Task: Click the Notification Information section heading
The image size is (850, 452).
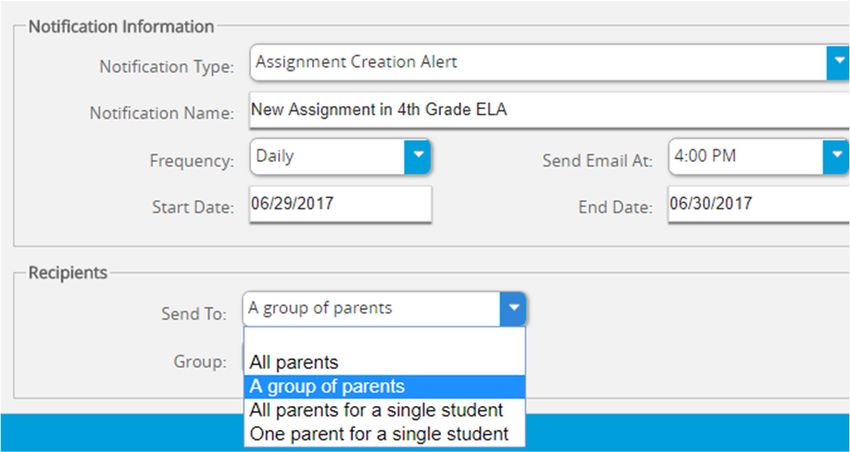Action: (121, 27)
